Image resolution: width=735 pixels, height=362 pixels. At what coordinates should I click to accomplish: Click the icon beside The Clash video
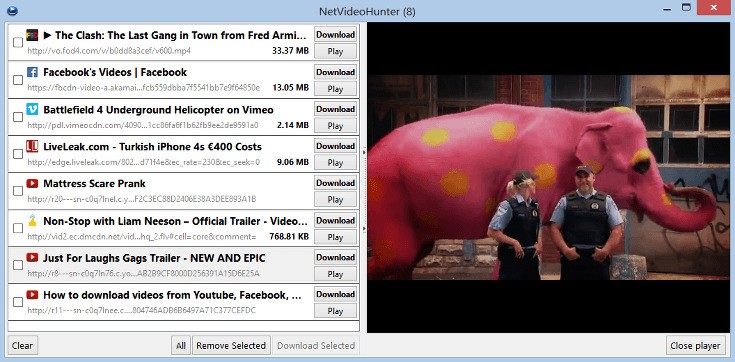[x=32, y=35]
